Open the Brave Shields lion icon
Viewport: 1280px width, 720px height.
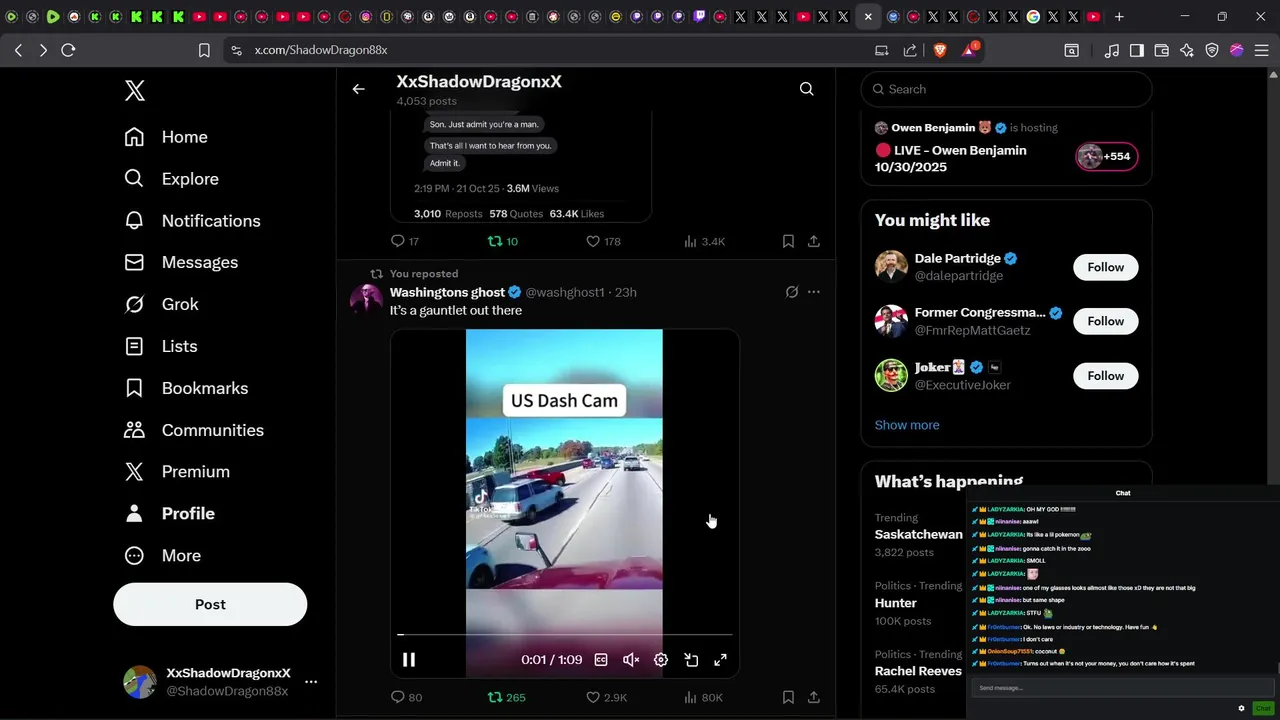(940, 50)
